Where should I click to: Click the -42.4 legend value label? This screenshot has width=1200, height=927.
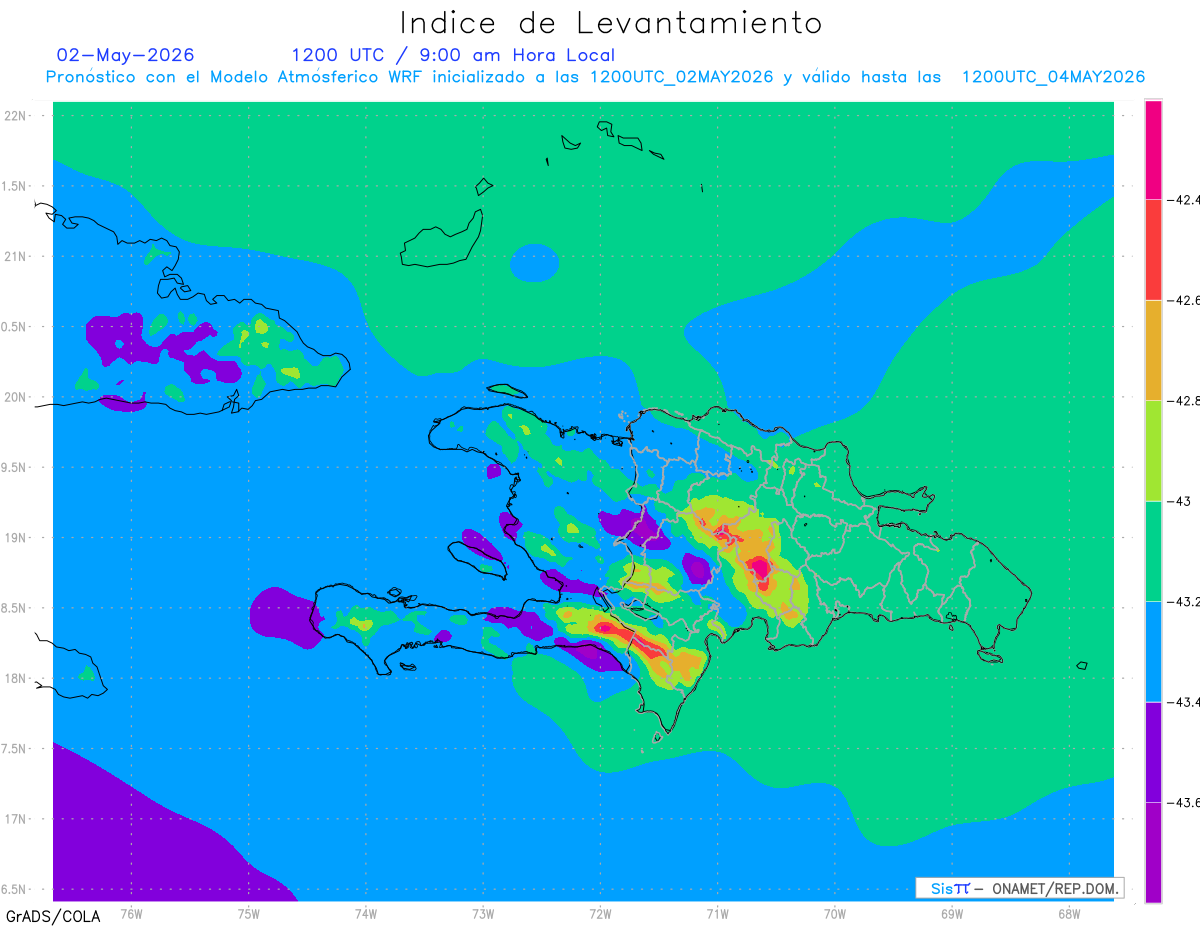[1184, 200]
